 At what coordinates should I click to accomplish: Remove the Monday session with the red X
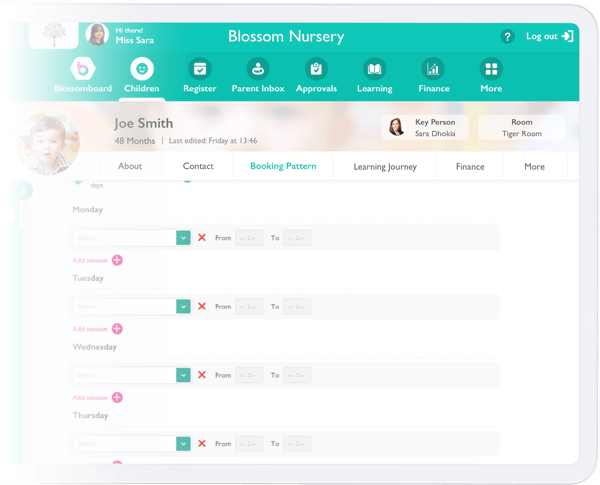point(202,238)
